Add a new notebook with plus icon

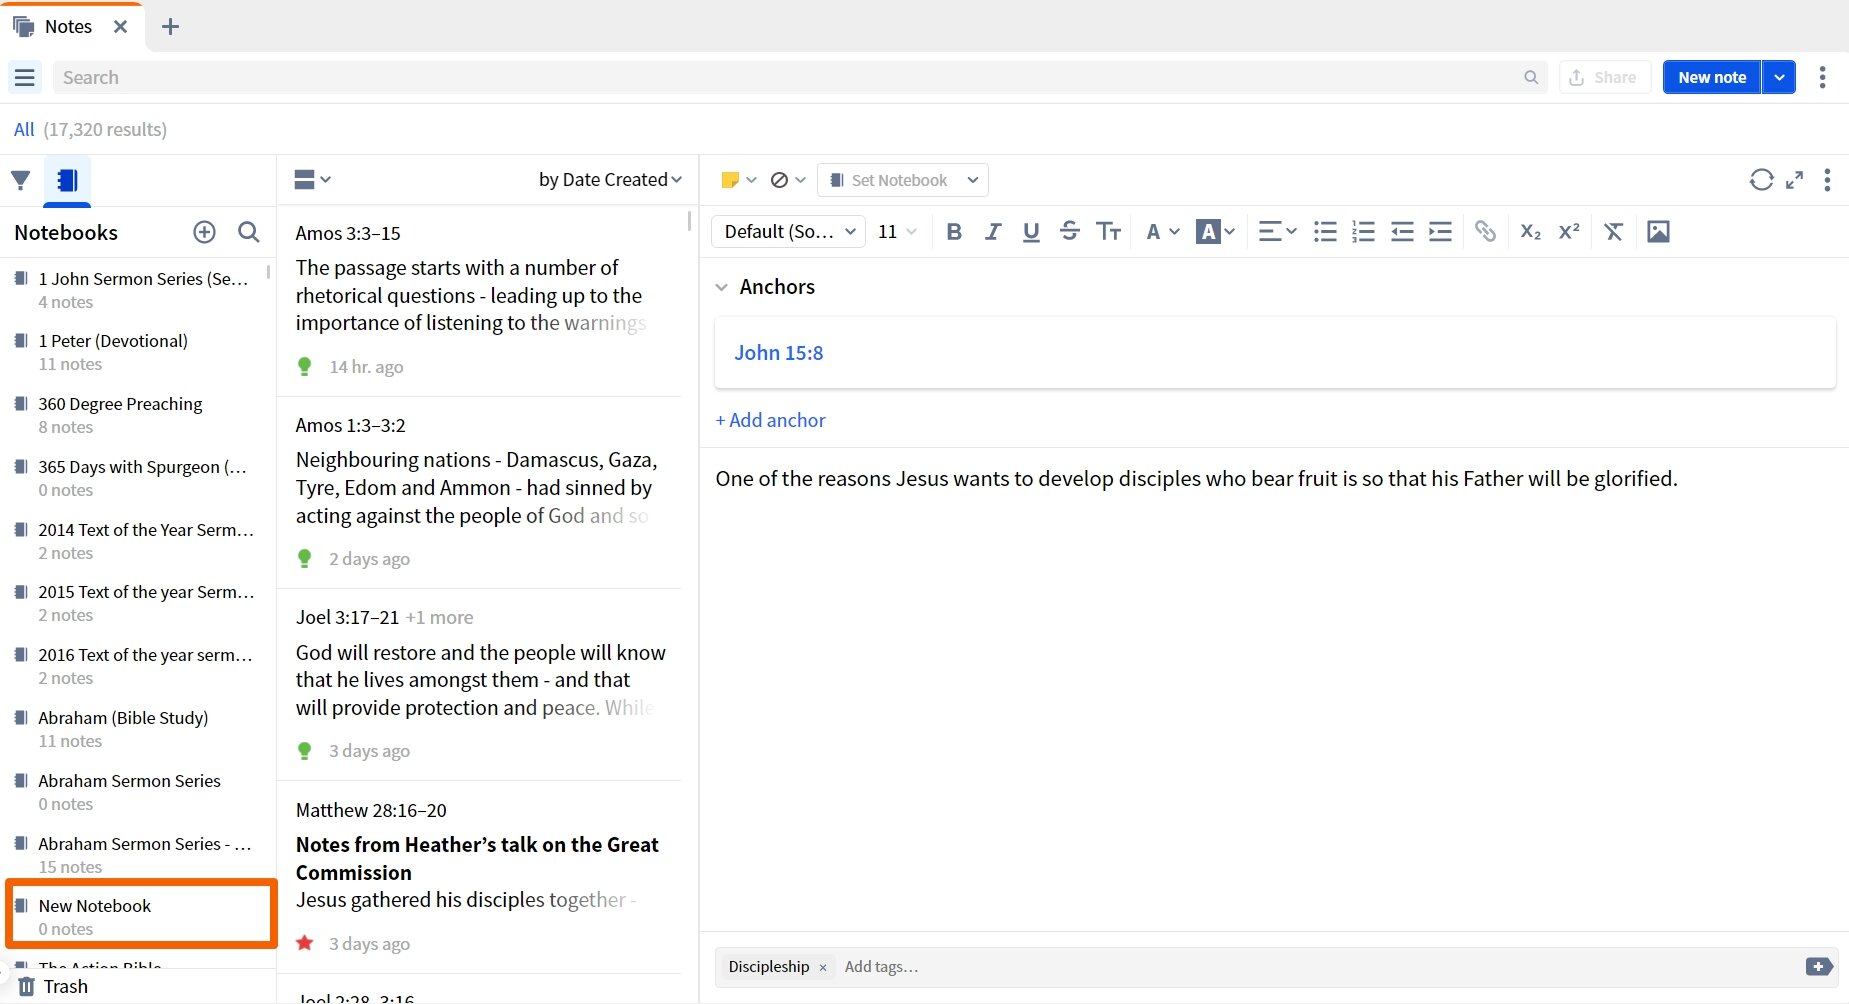[204, 232]
